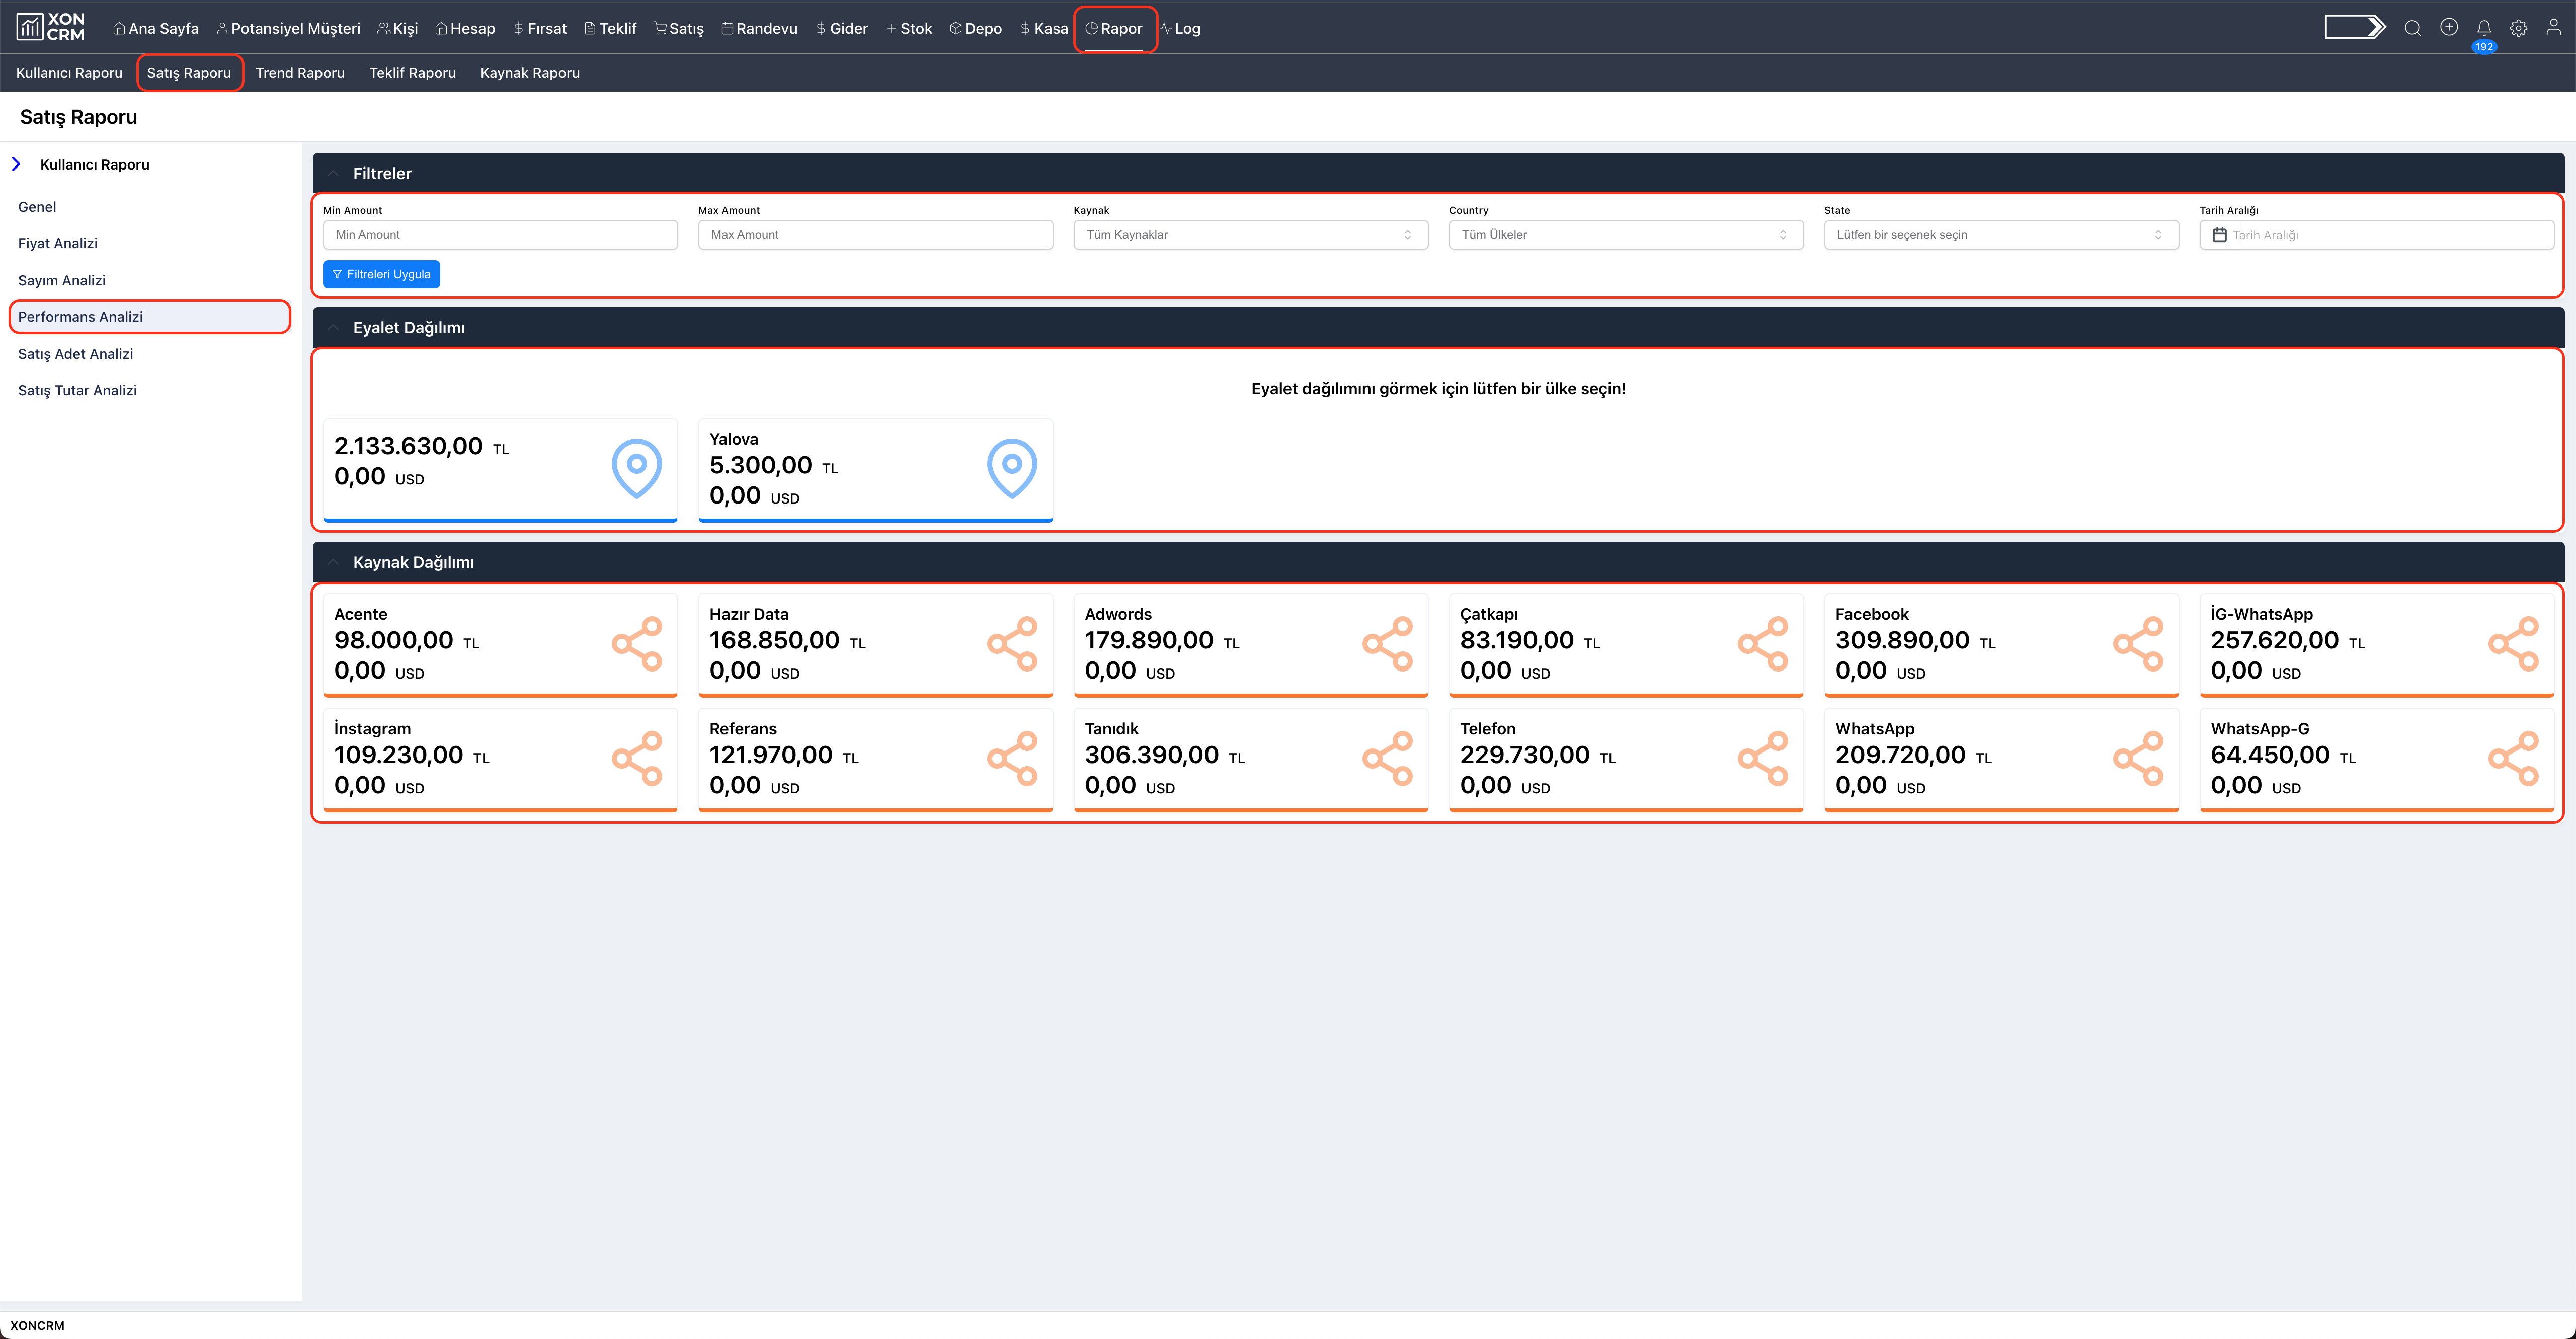Viewport: 2576px width, 1339px height.
Task: Open the Rapor menu in the top bar
Action: [x=1115, y=28]
